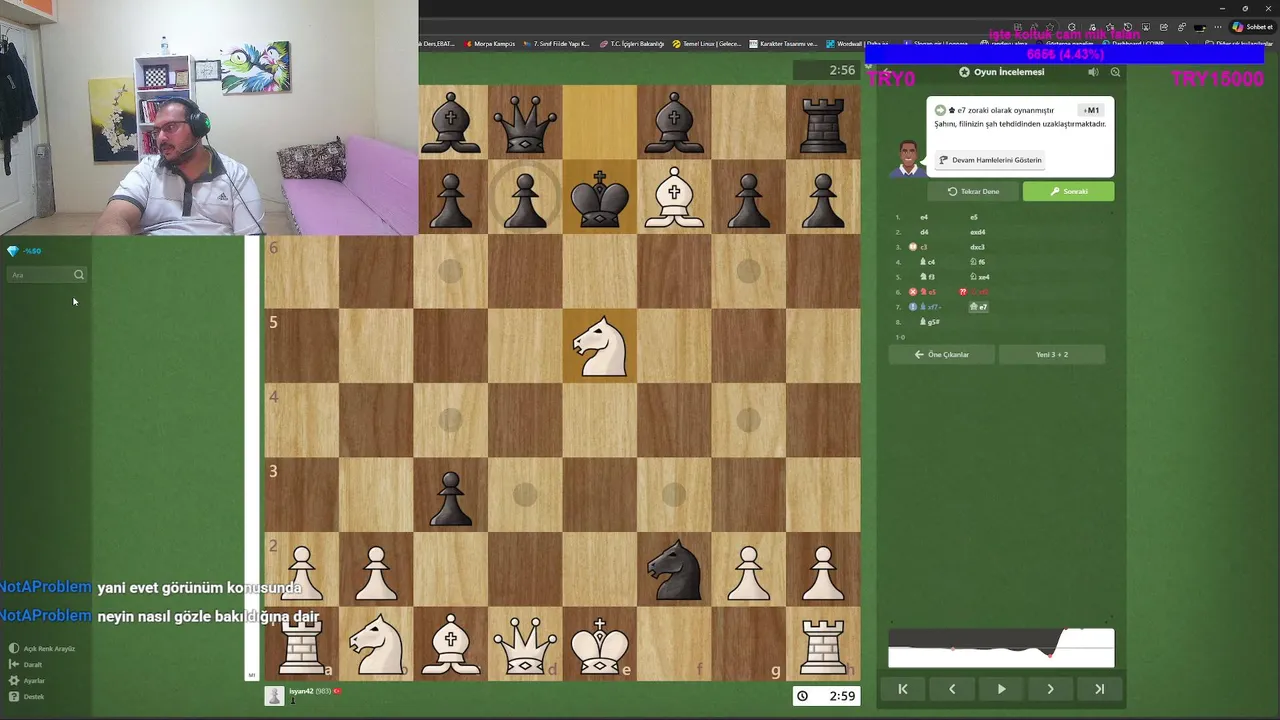Open Karakter Tasarımı bookmark
Screen dimensions: 1280x720
(783, 44)
